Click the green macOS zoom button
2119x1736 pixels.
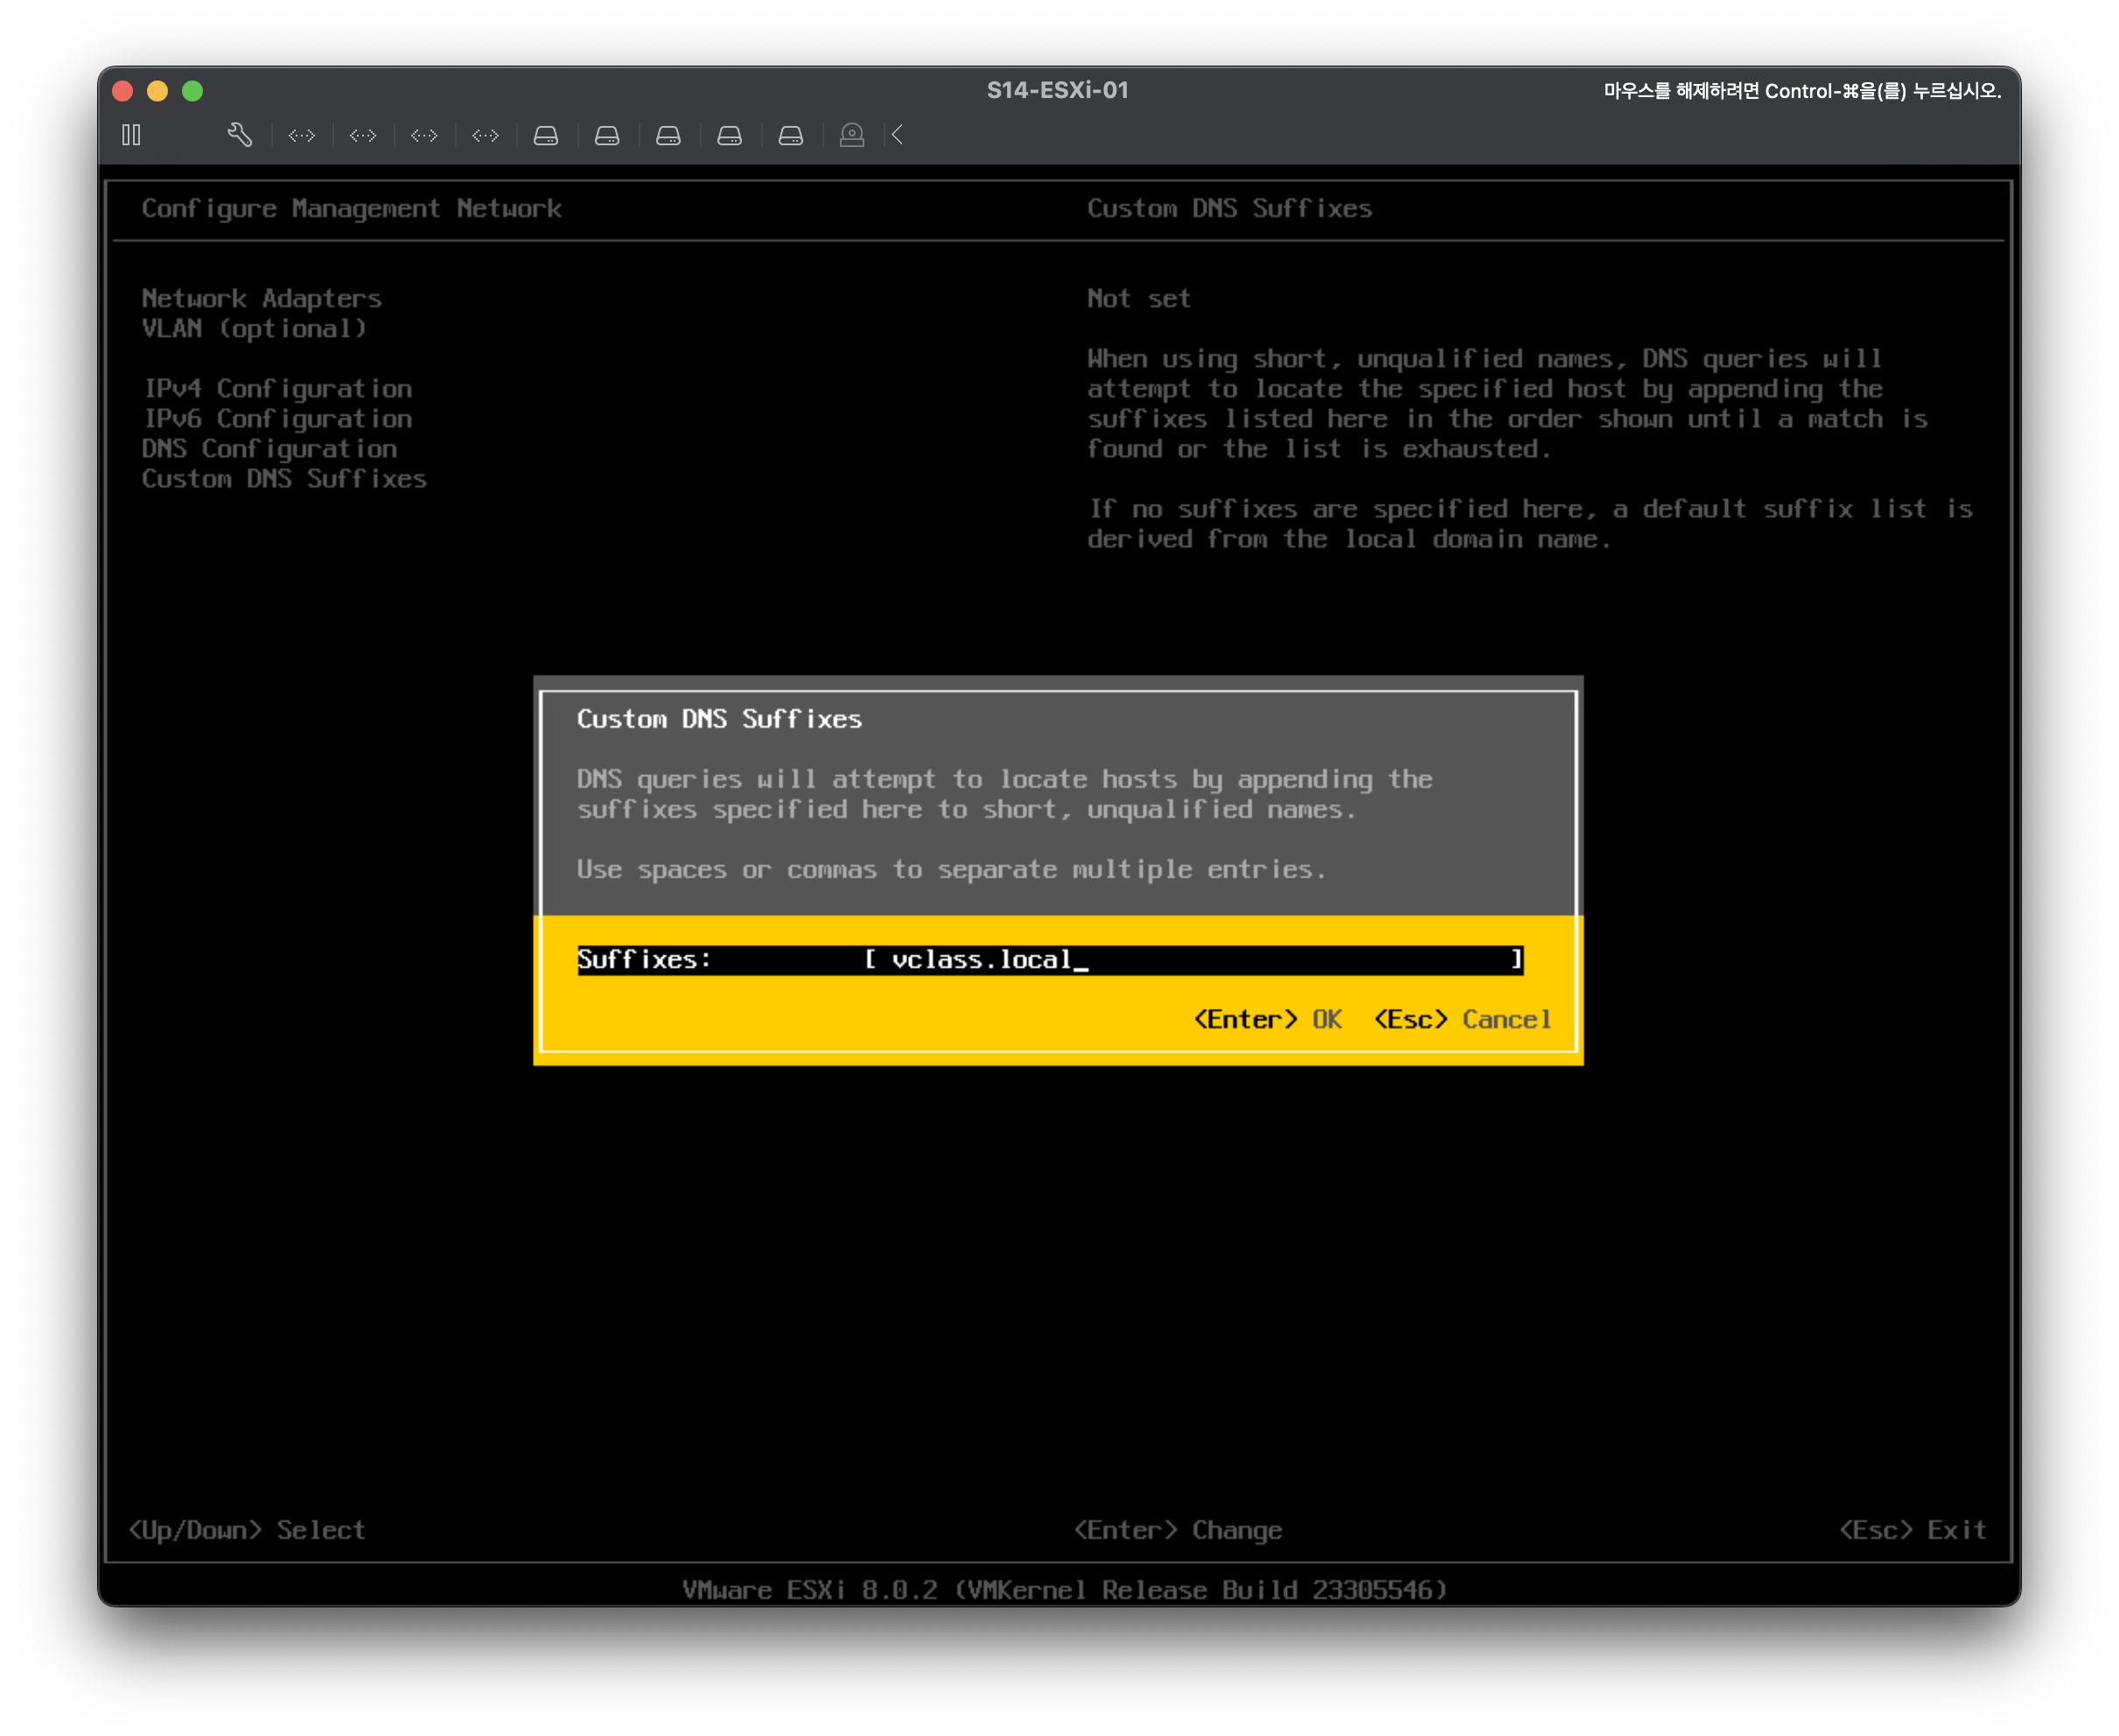click(x=193, y=91)
